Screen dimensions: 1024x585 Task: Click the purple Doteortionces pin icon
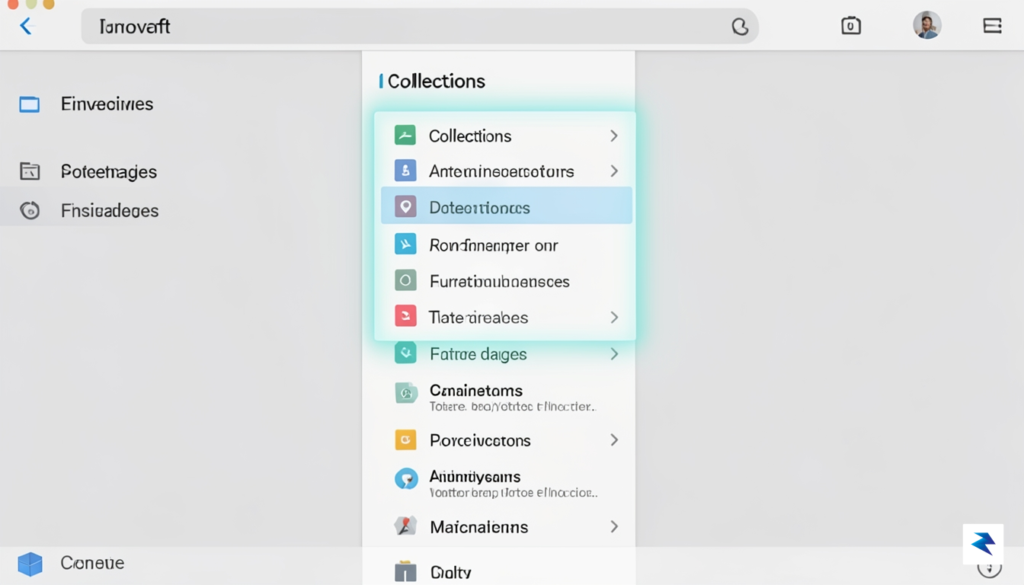(405, 207)
